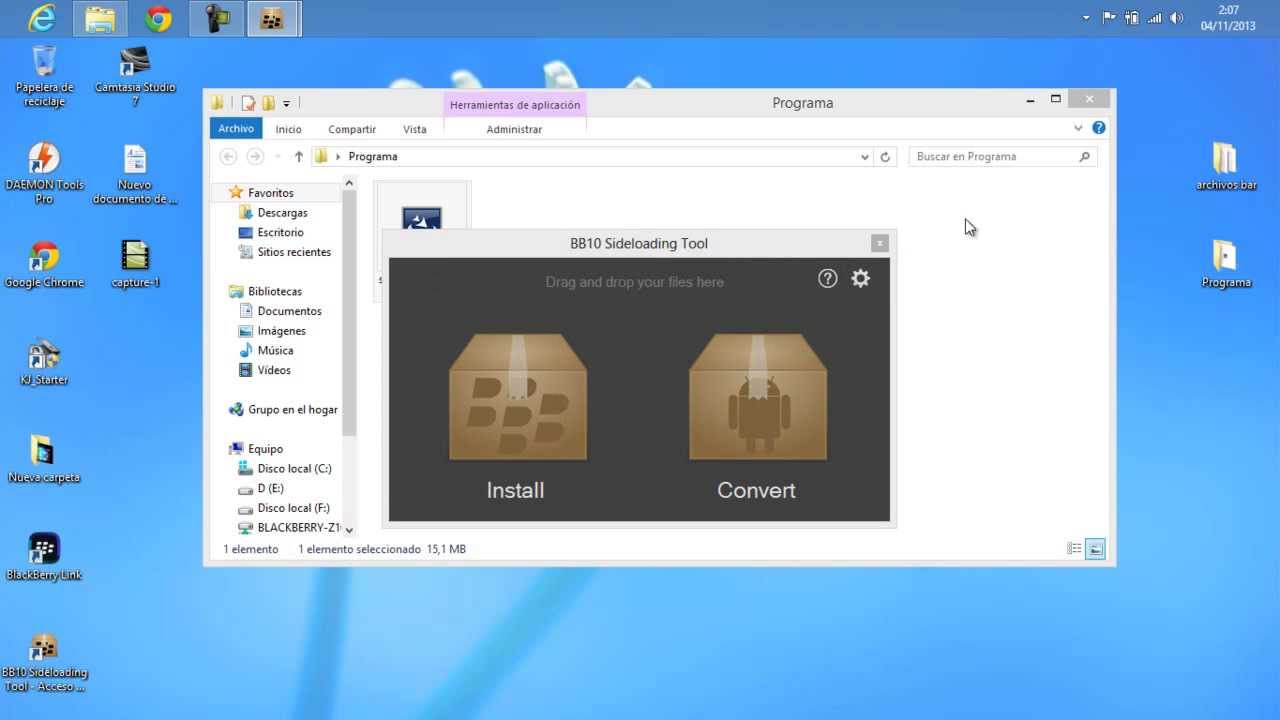Screen dimensions: 1280x720
Task: Select BlackBerry Link desktop shortcut
Action: (44, 557)
